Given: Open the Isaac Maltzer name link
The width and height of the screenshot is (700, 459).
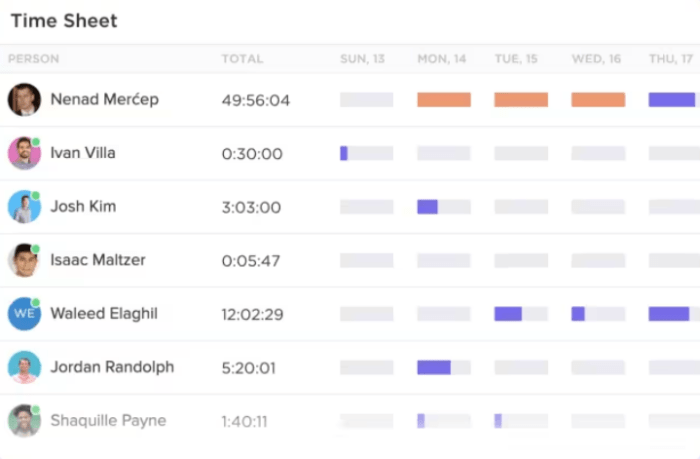Looking at the screenshot, I should [x=98, y=260].
